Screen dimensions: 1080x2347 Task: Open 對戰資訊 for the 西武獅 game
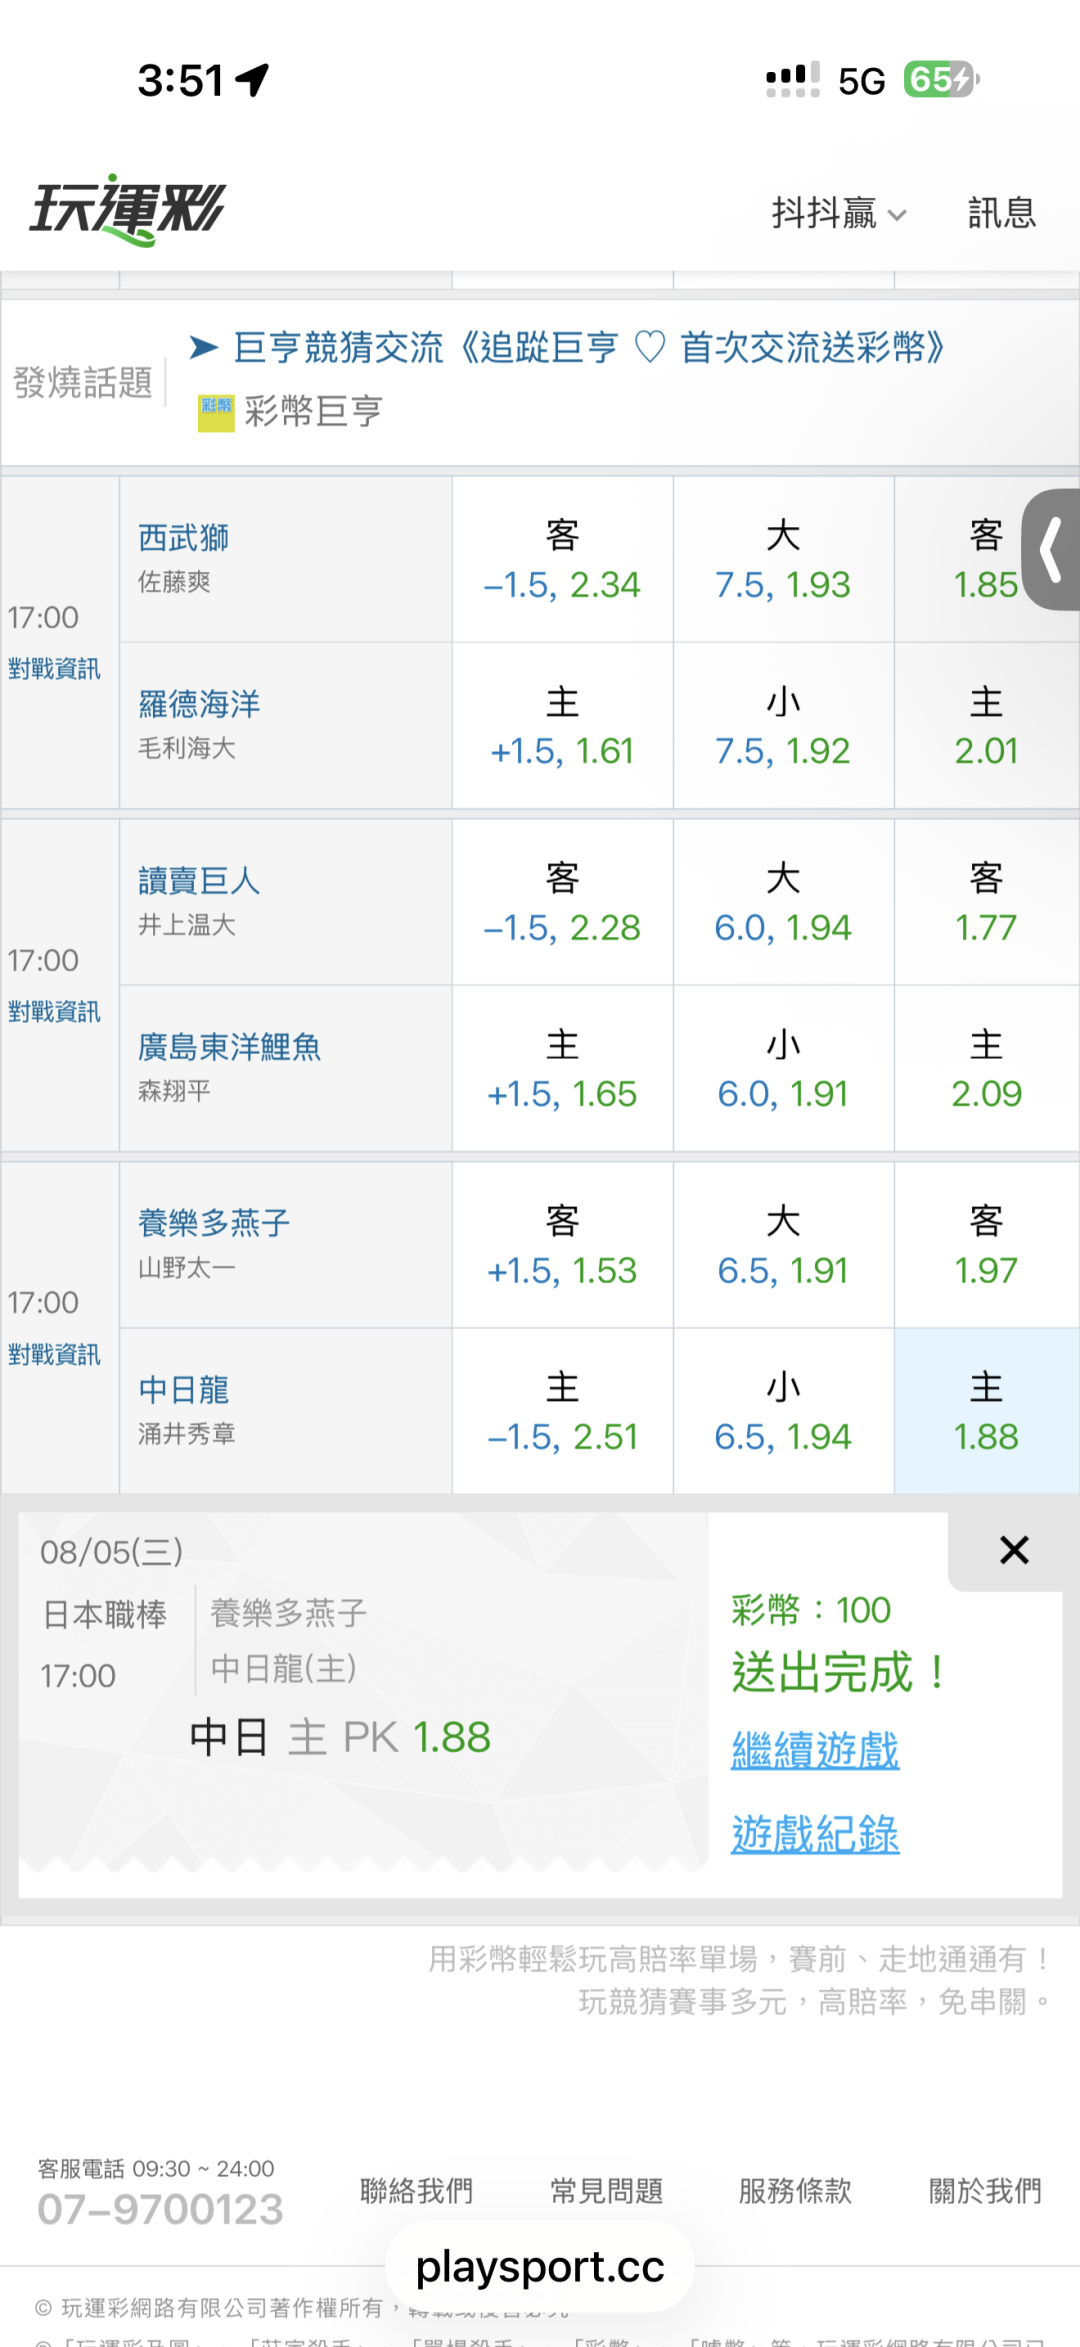(x=54, y=668)
